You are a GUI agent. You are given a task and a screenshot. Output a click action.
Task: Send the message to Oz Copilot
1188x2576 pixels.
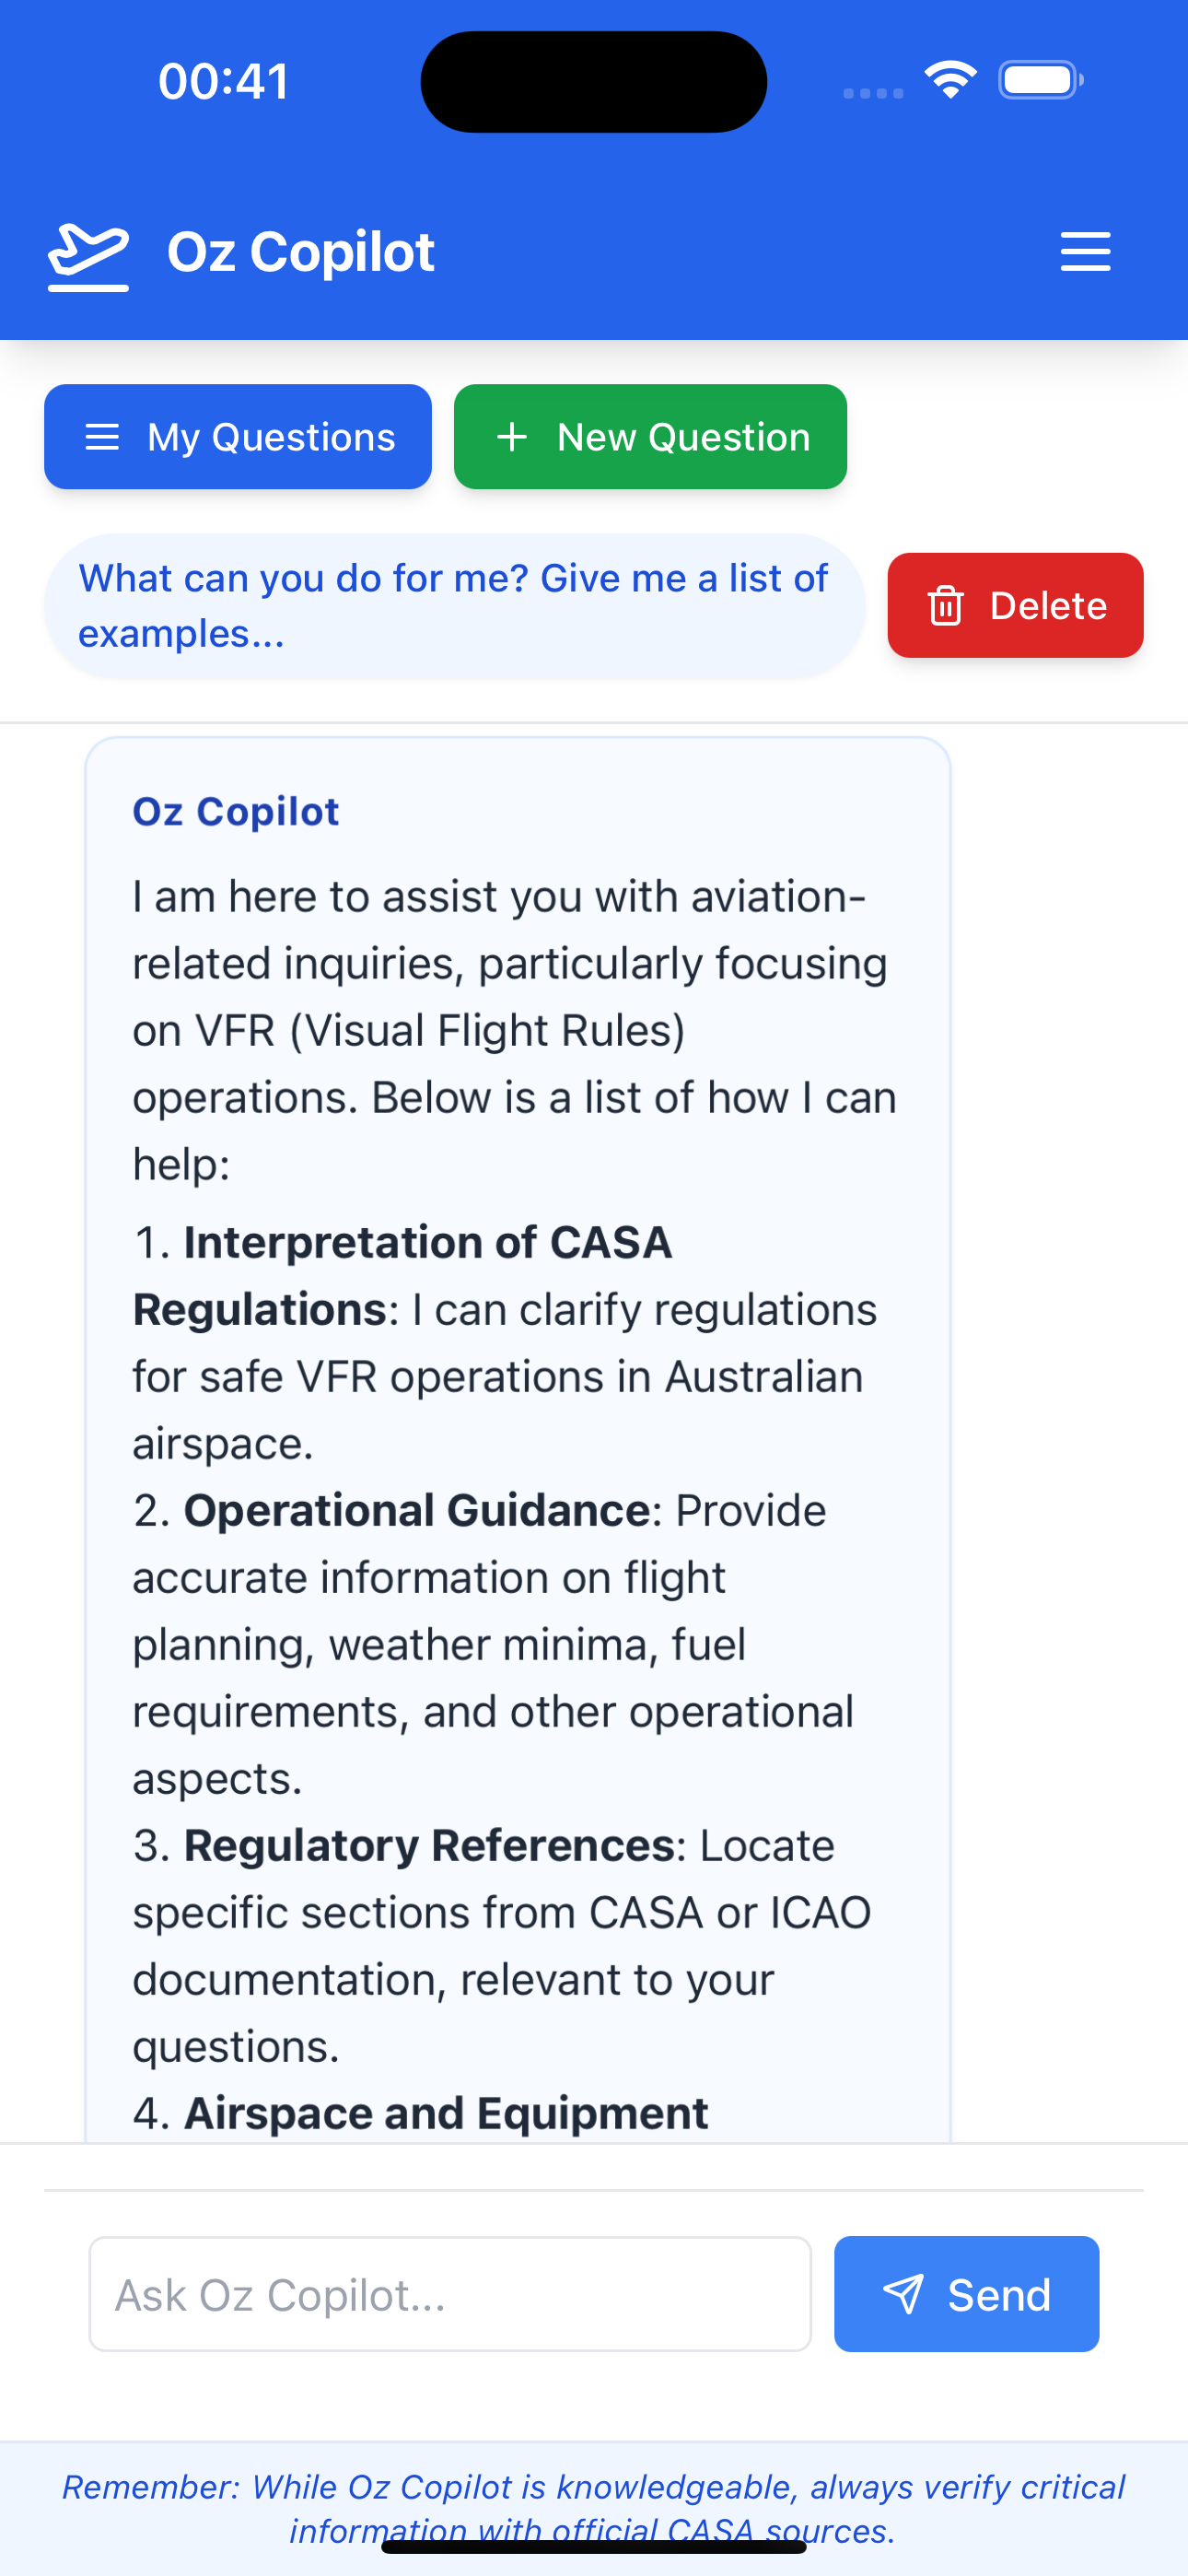coord(966,2294)
